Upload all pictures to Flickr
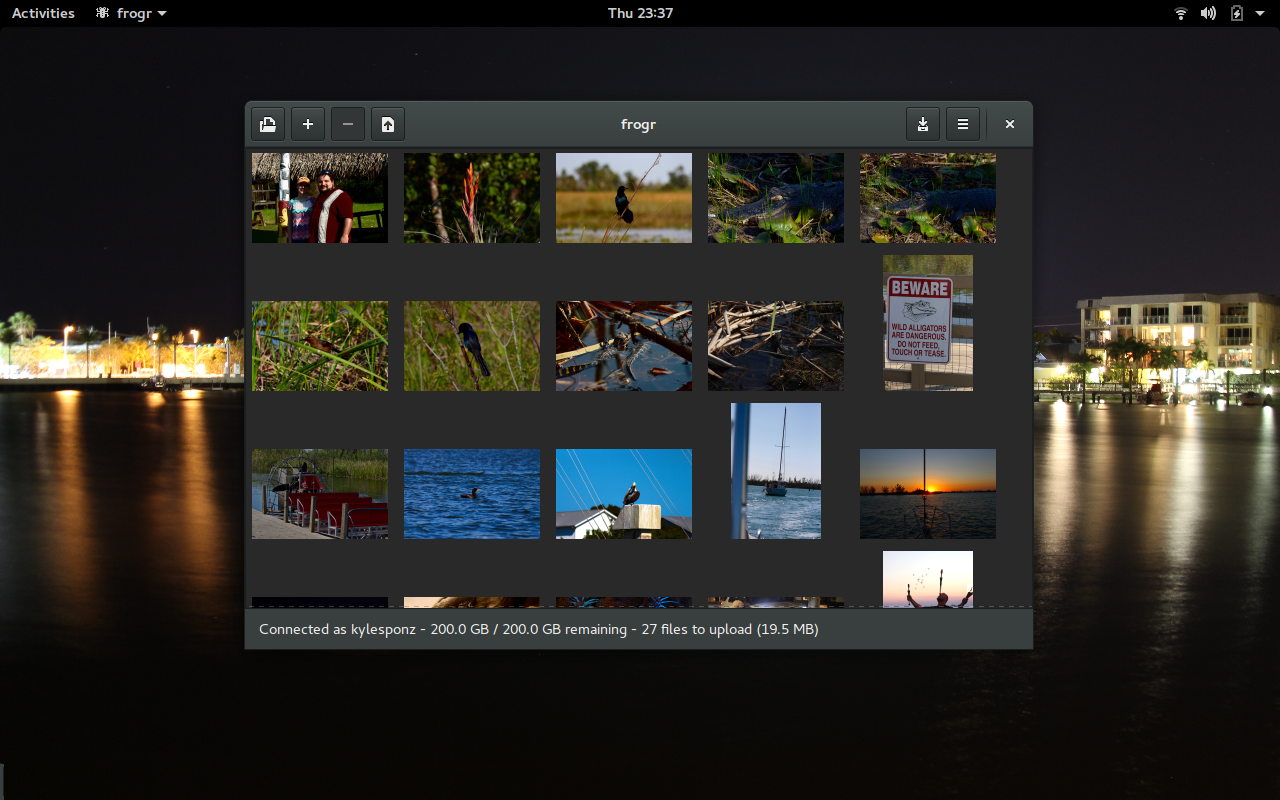This screenshot has width=1280, height=800. click(x=387, y=124)
